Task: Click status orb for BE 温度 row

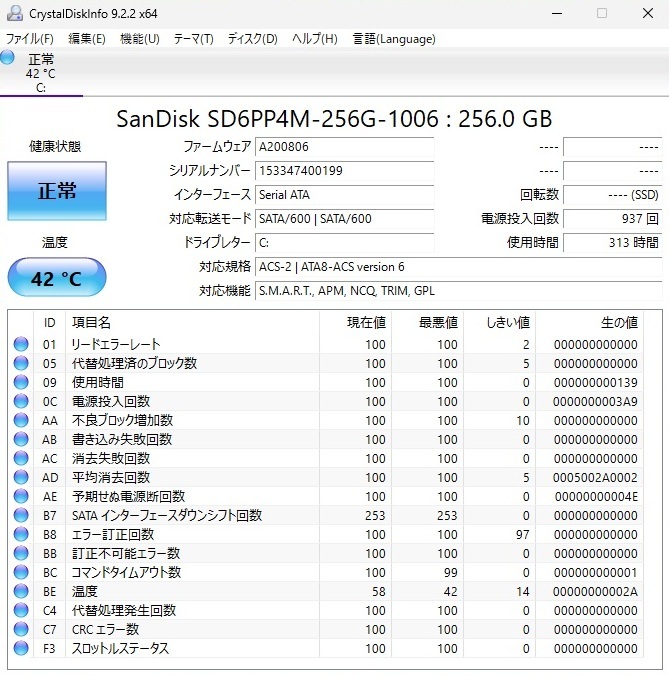Action: point(21,591)
